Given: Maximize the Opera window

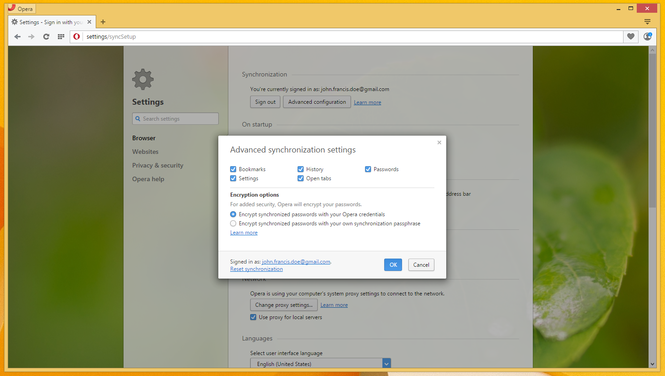Looking at the screenshot, I should coord(631,8).
